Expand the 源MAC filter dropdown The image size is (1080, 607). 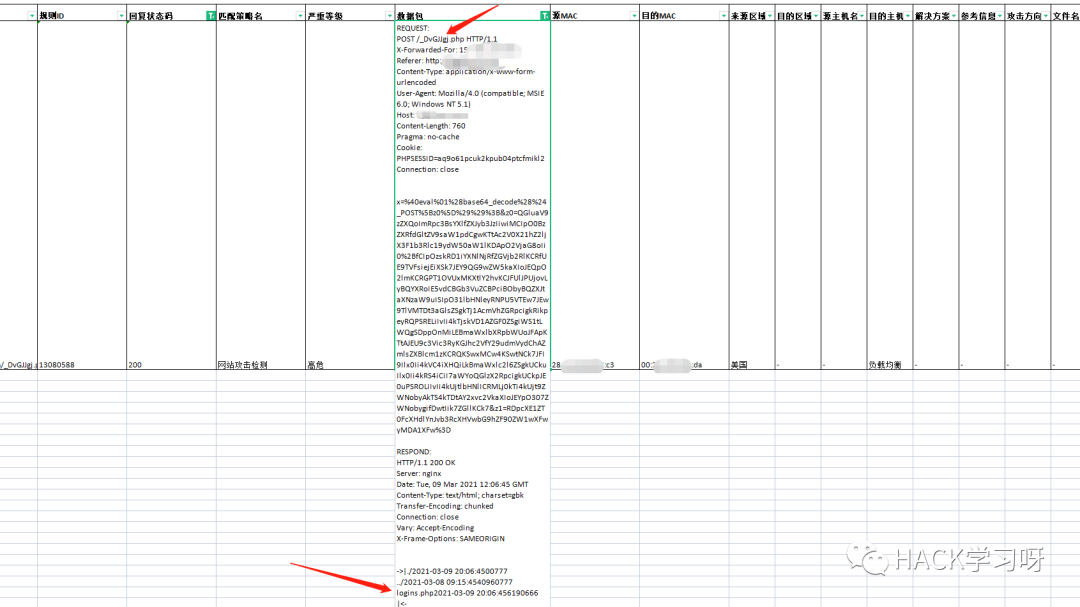click(x=634, y=16)
